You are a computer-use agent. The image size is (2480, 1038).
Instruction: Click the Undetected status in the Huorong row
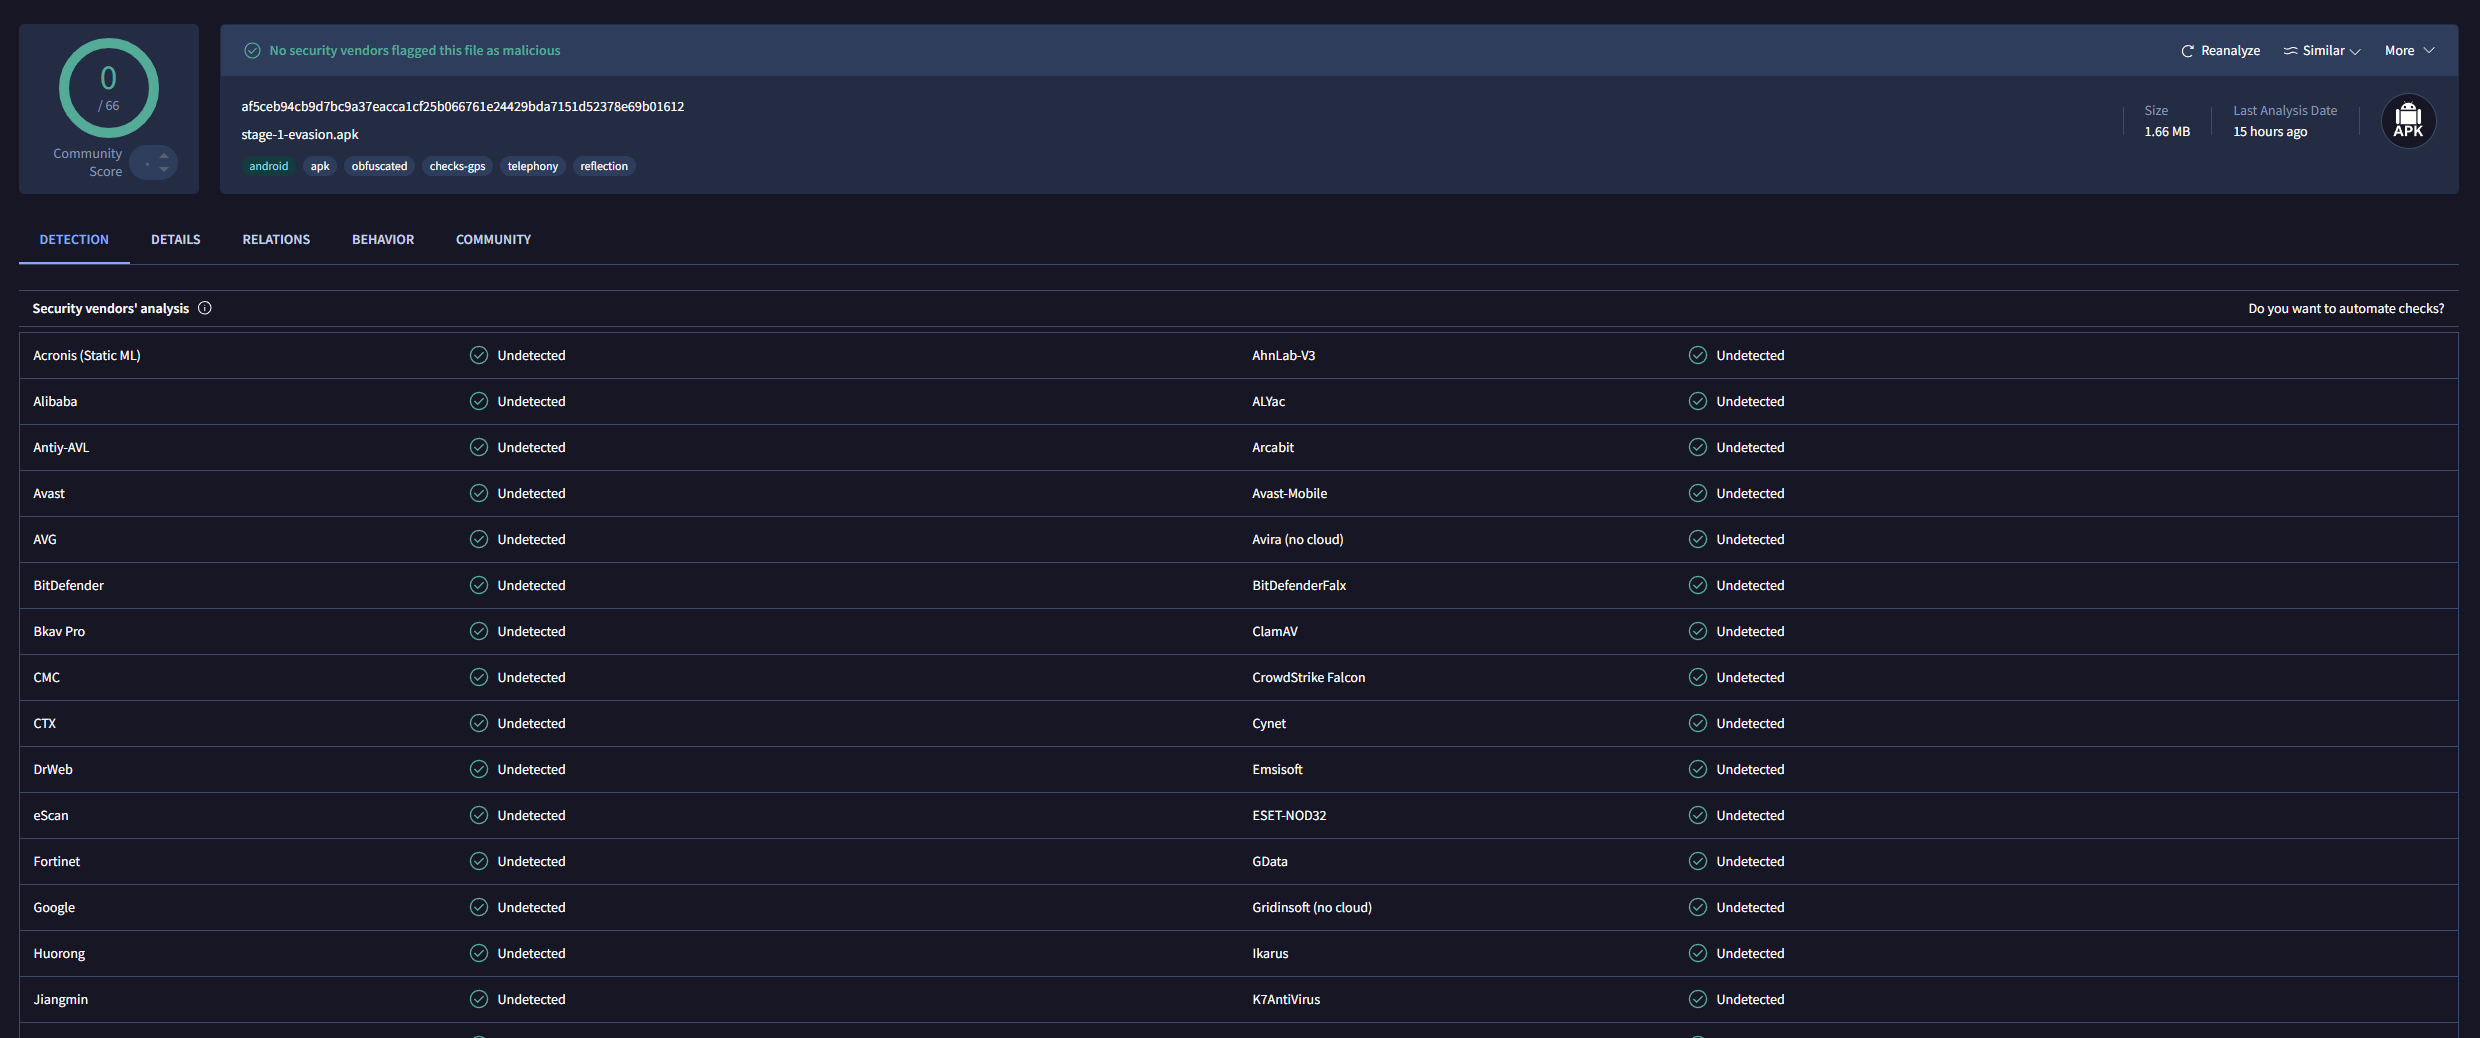pos(531,954)
